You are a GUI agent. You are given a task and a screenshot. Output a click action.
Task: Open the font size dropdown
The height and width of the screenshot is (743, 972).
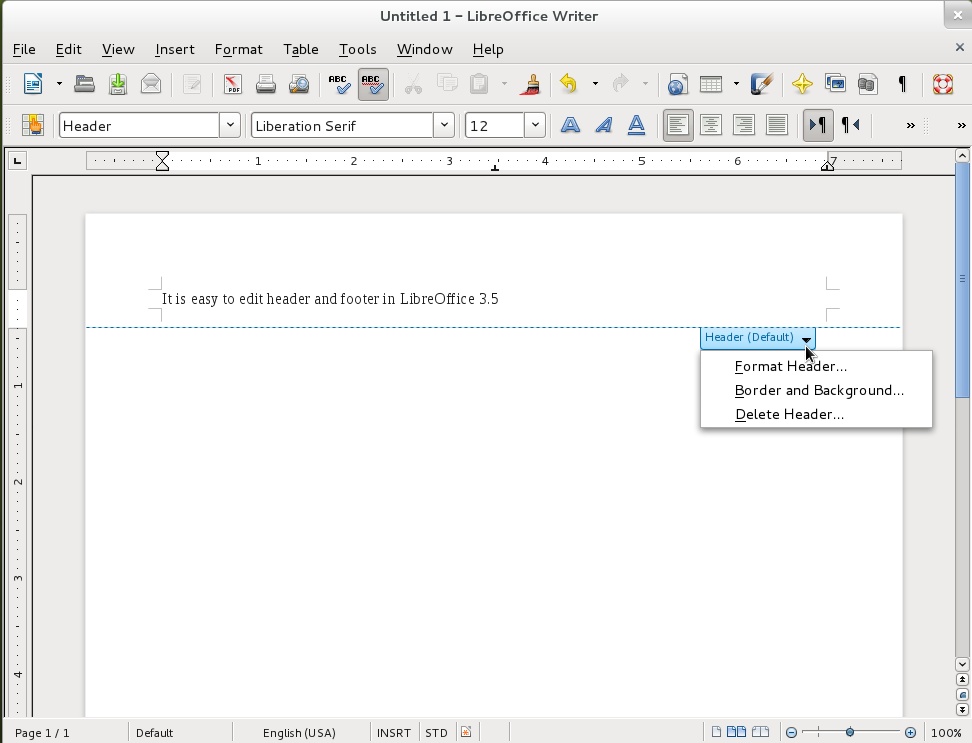click(x=534, y=125)
